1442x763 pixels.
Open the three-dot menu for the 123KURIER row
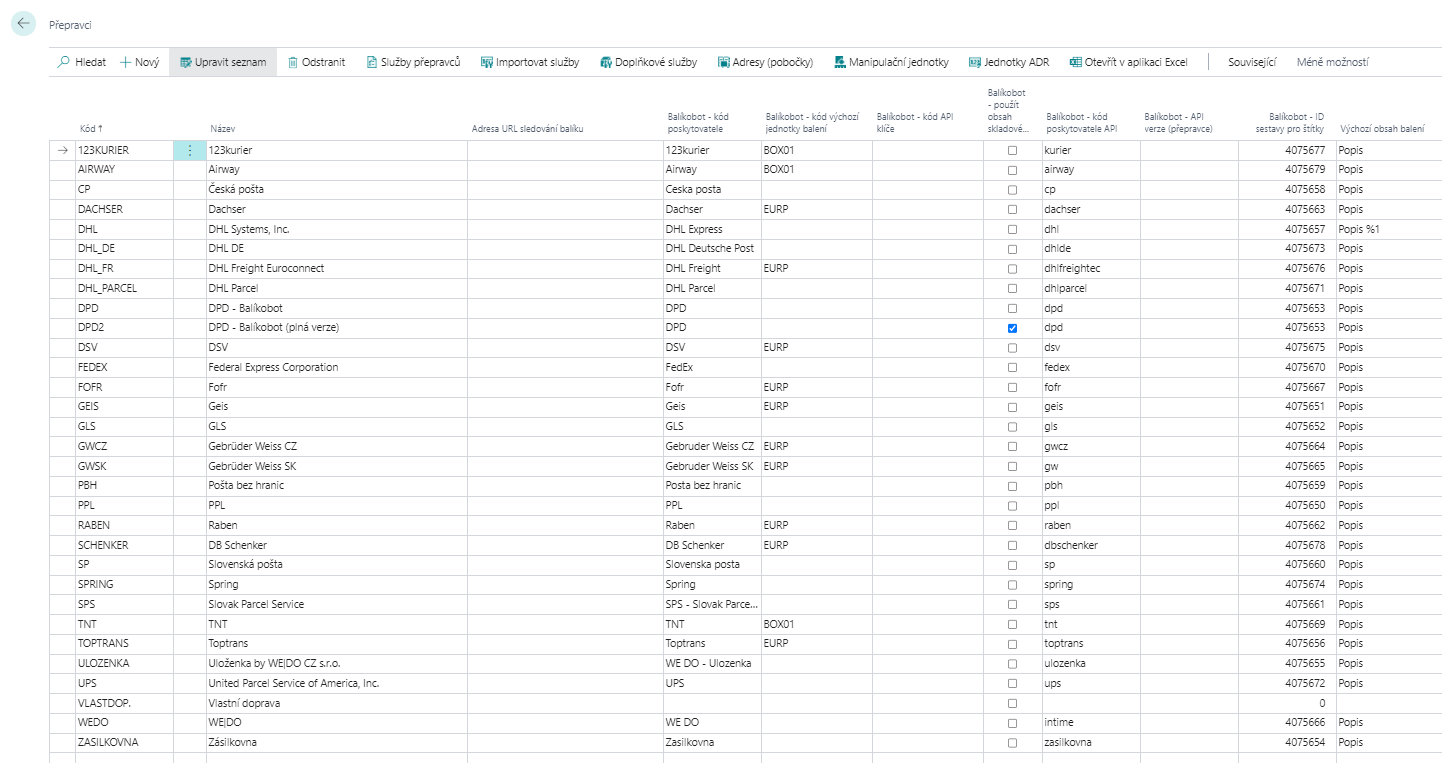189,150
